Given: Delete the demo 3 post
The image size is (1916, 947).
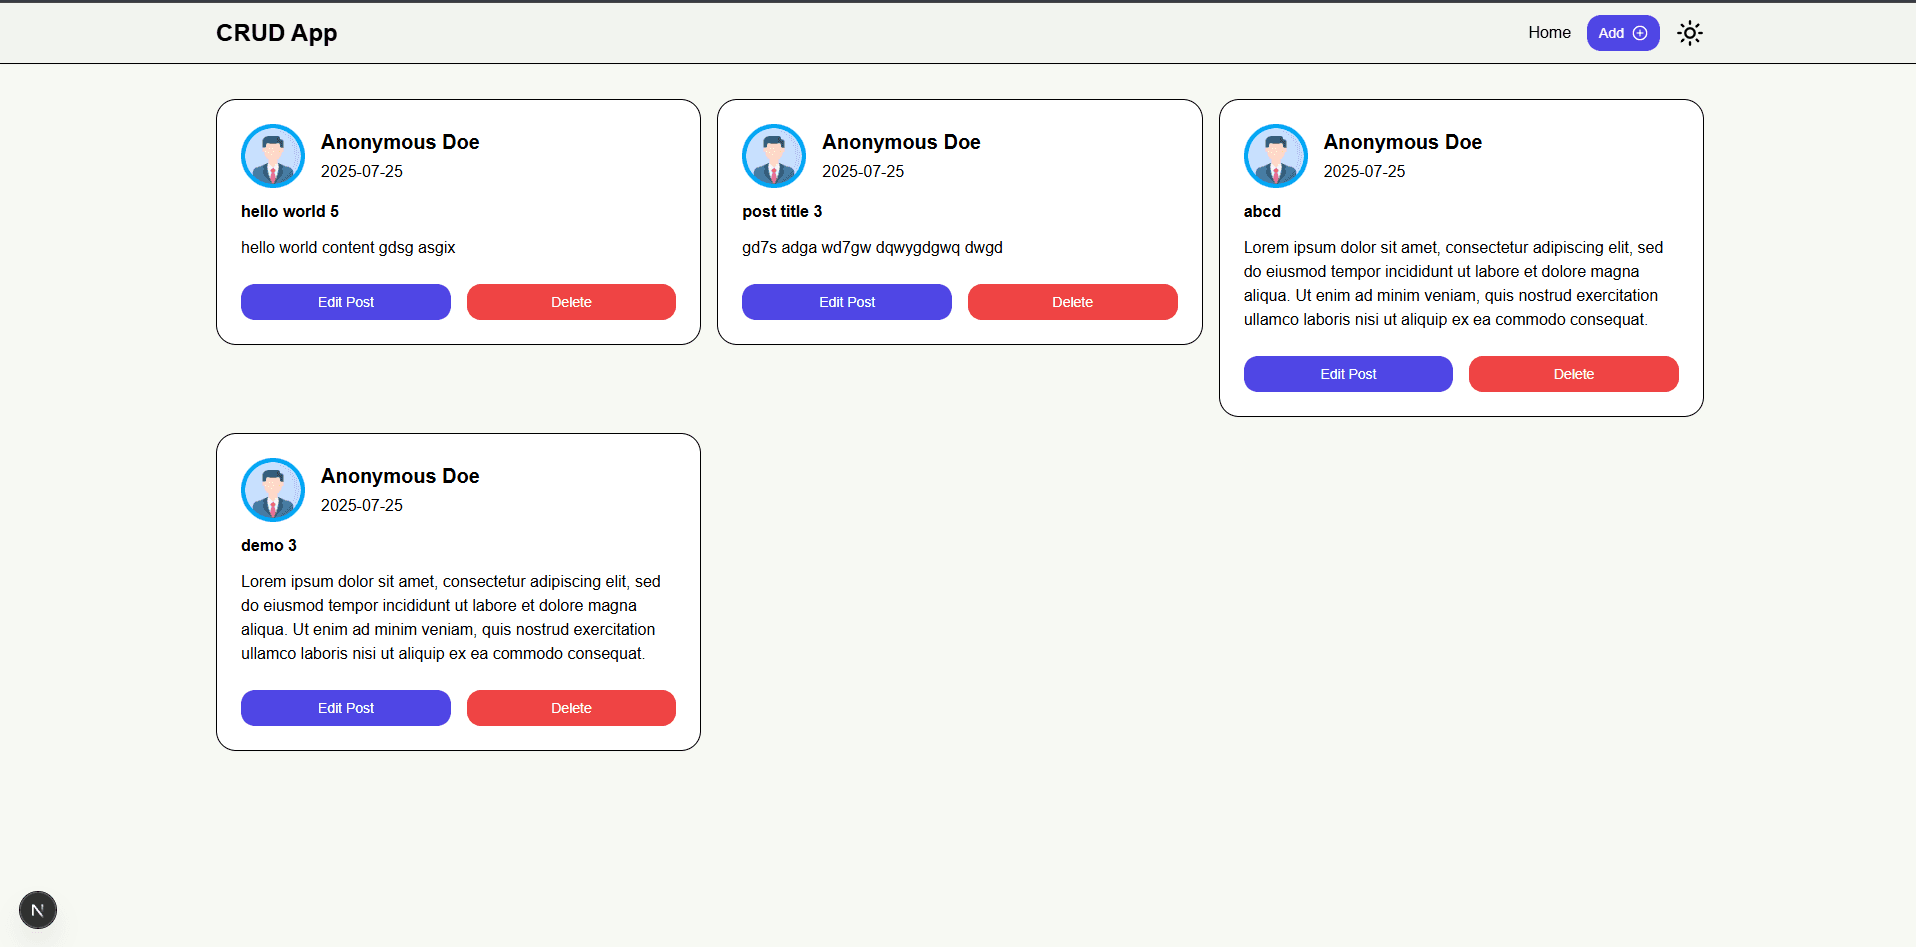Looking at the screenshot, I should click(571, 708).
